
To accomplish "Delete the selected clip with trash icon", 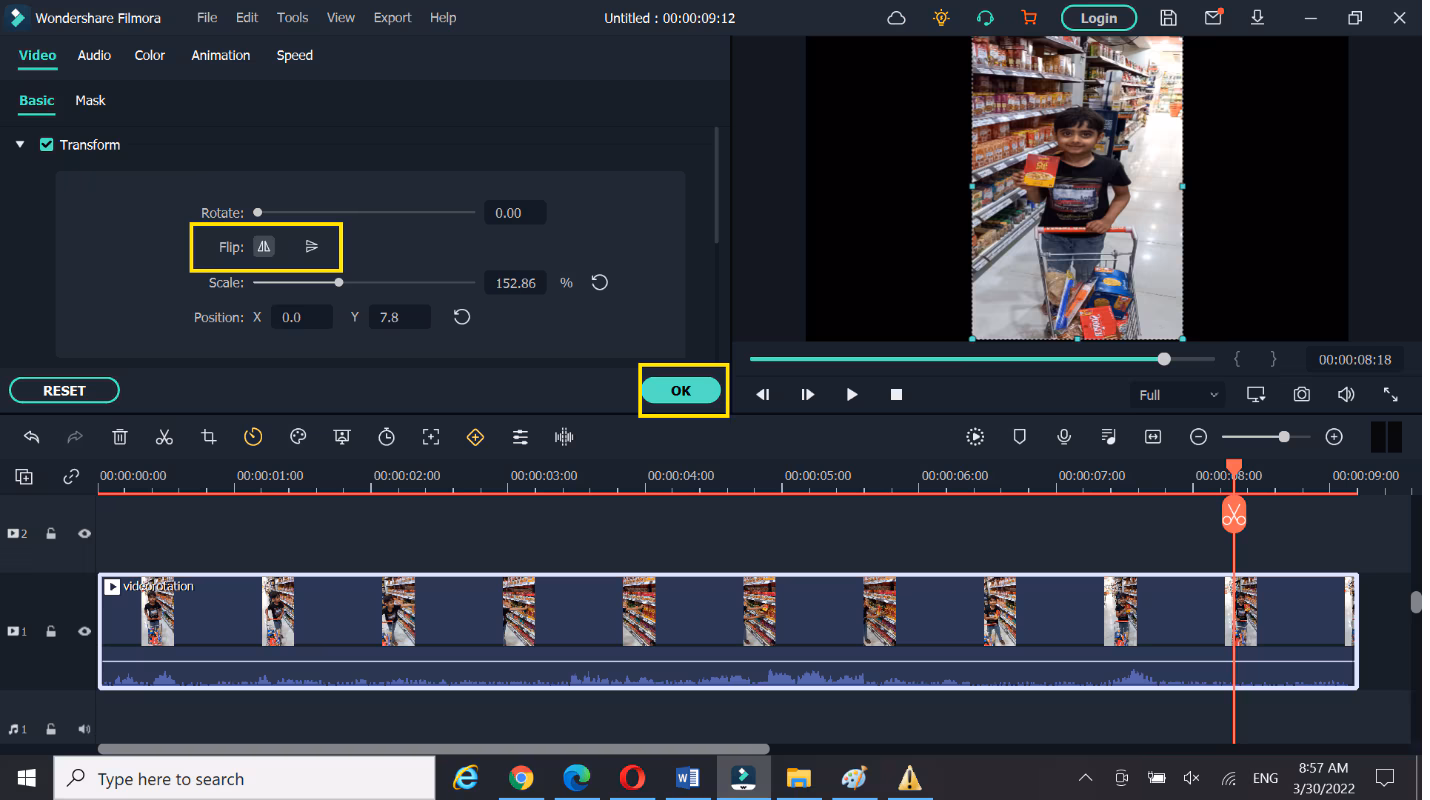I will 120,437.
